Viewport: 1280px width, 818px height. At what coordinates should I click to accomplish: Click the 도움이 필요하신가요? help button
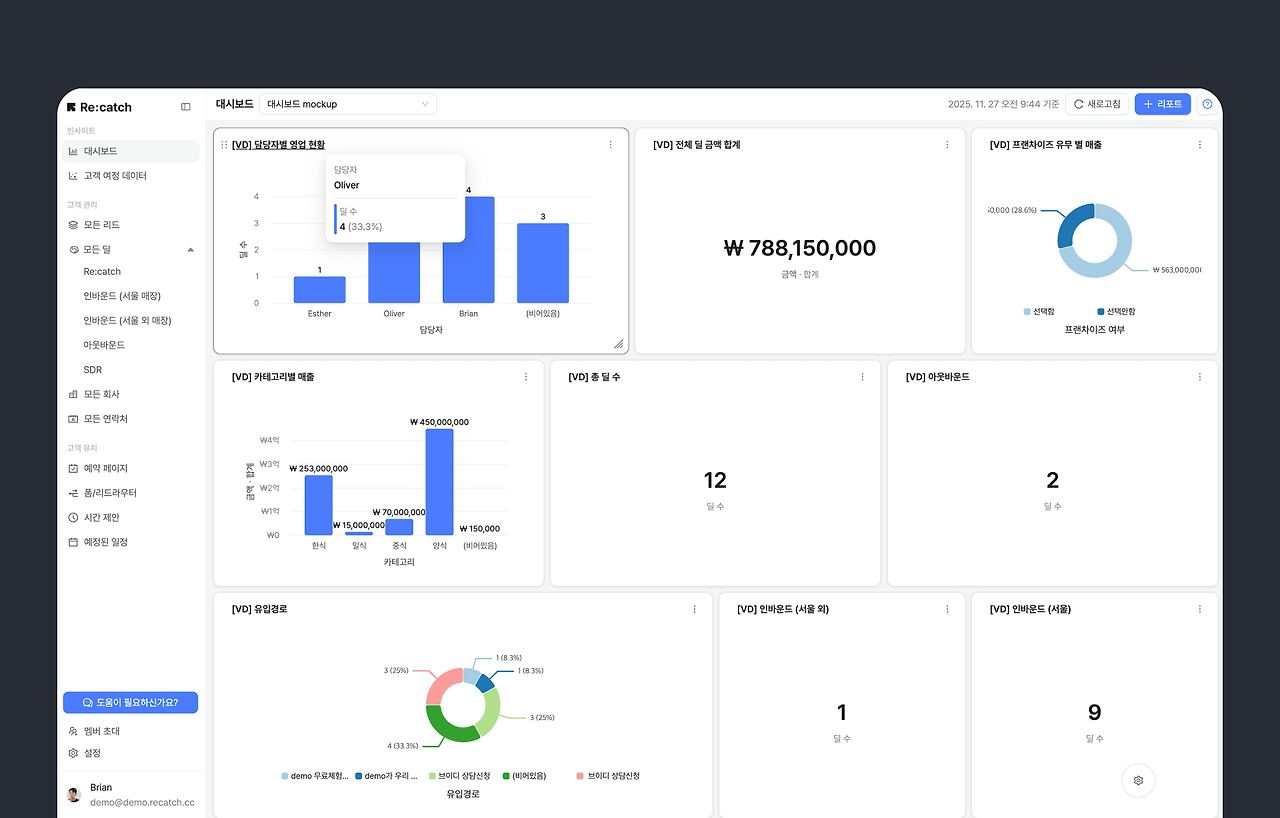pos(130,703)
